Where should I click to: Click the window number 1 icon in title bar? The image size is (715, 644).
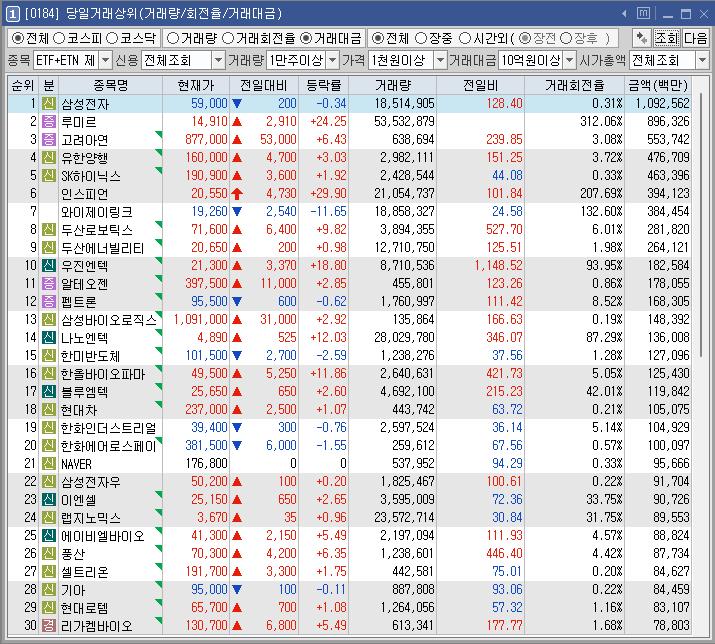(x=12, y=14)
